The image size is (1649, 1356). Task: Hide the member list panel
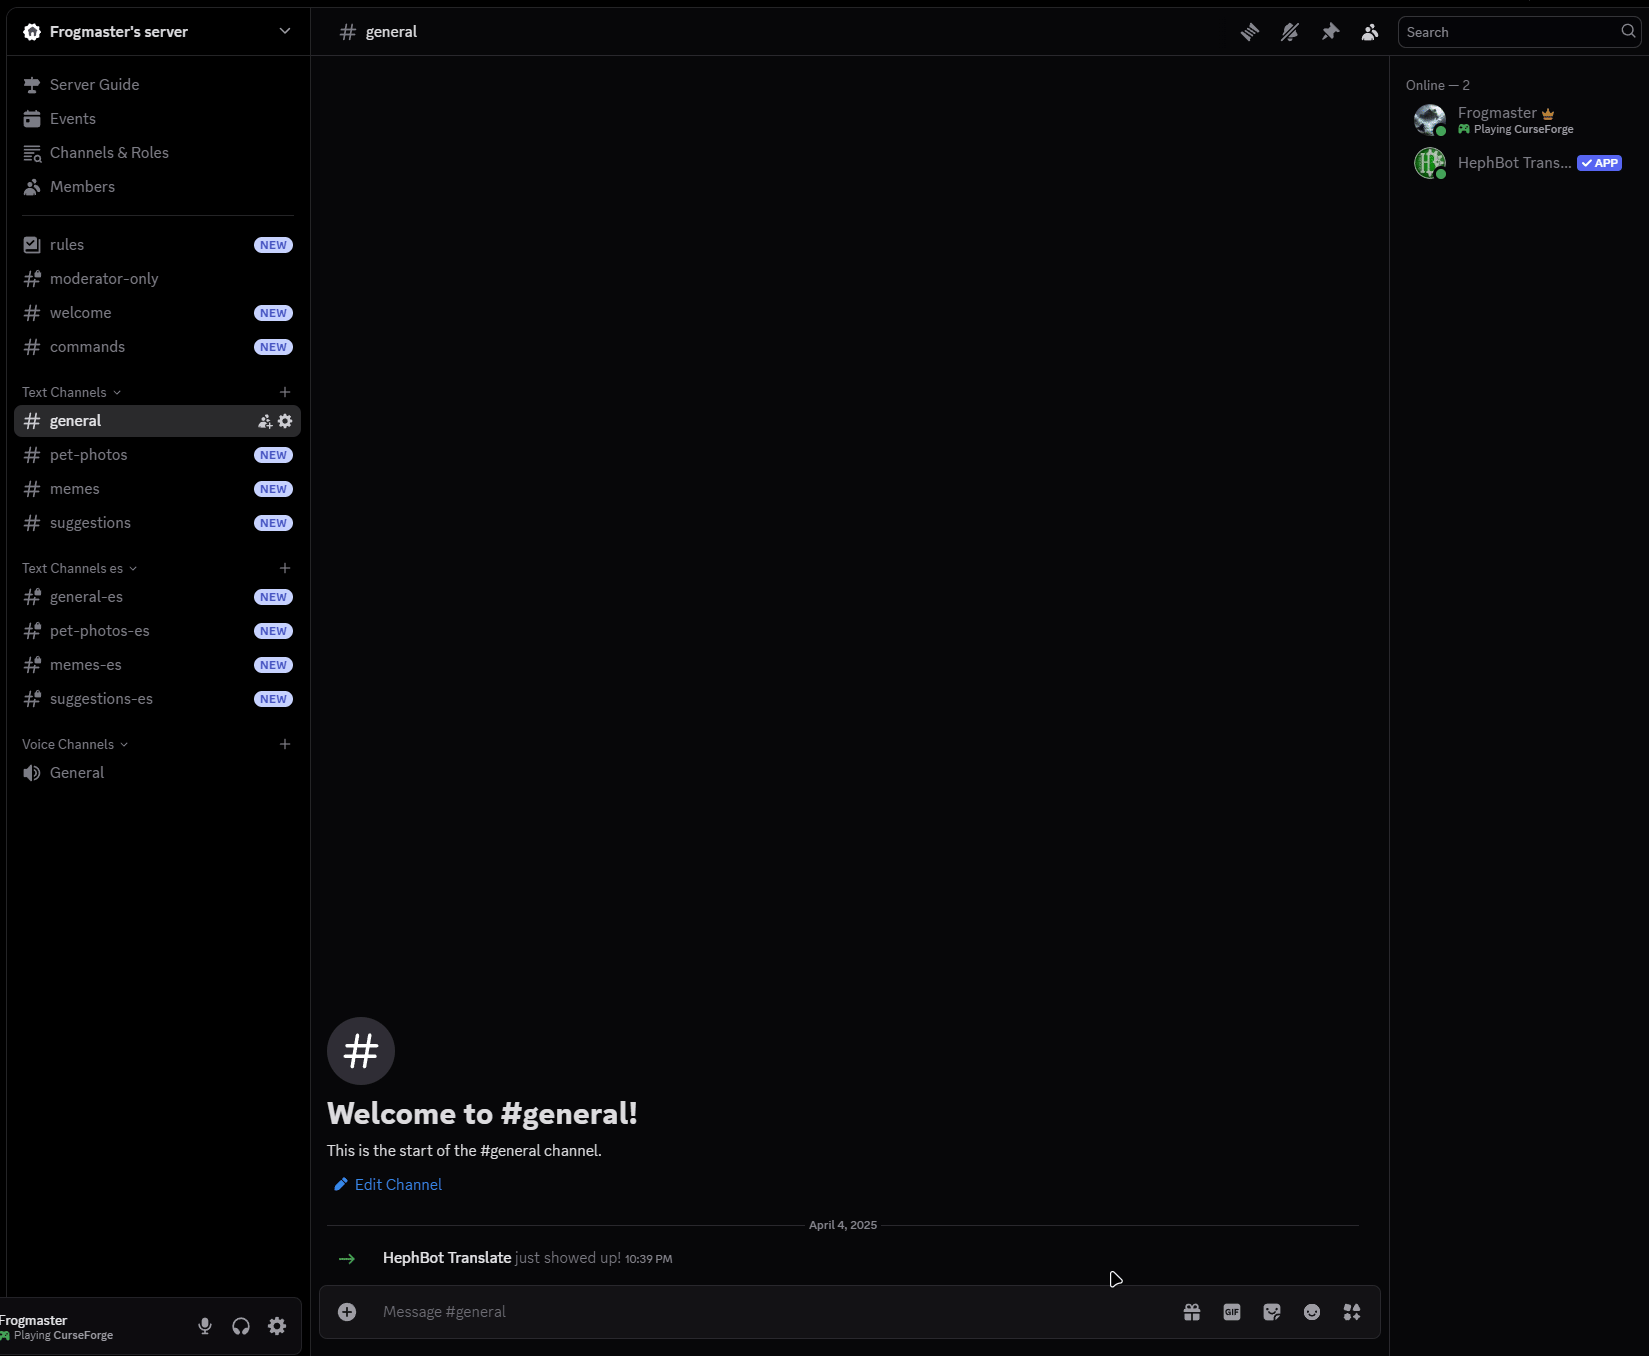pyautogui.click(x=1370, y=32)
